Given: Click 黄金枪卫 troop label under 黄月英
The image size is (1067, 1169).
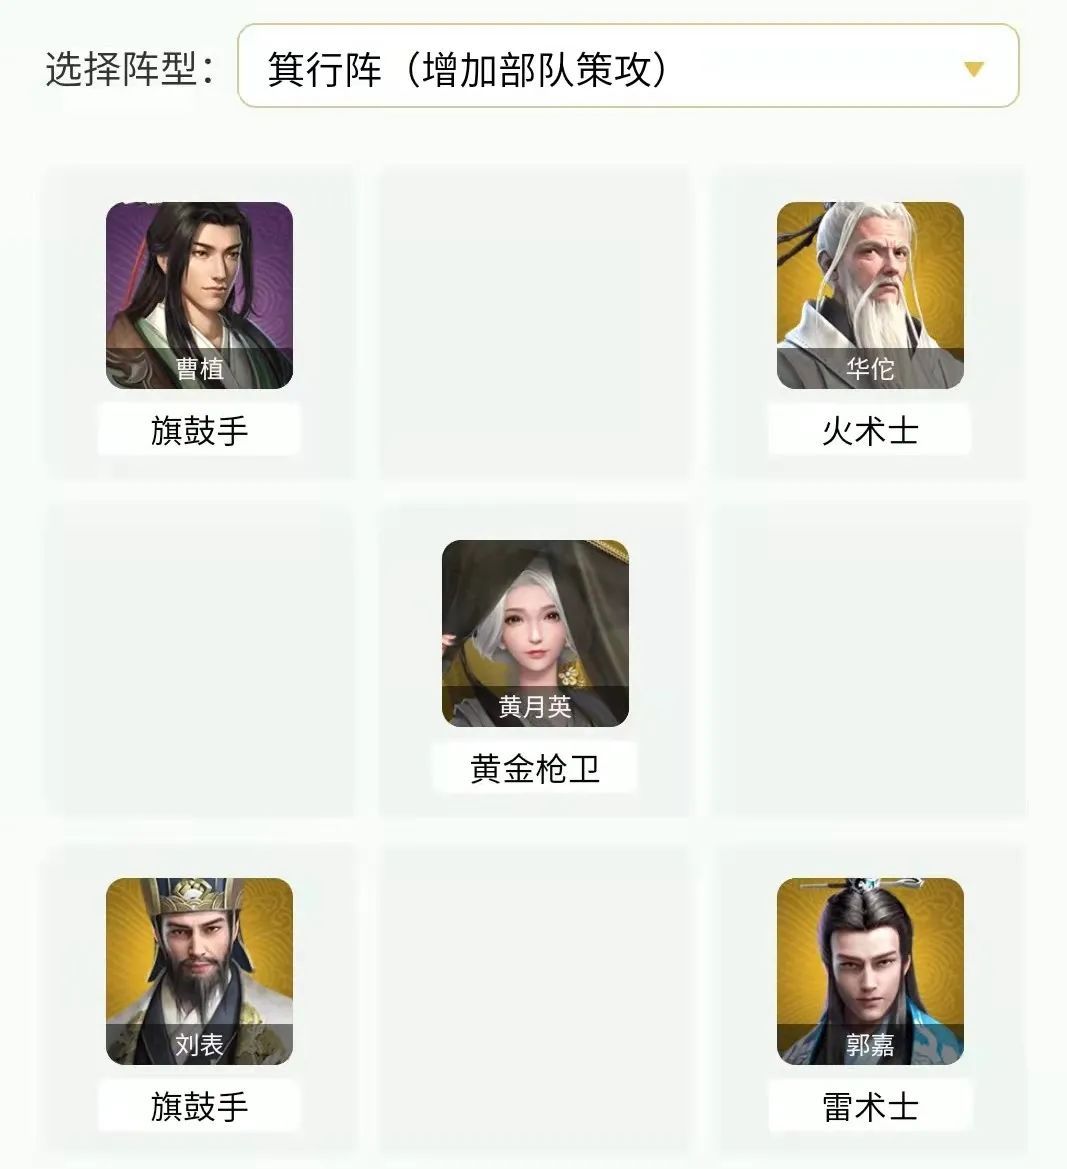Looking at the screenshot, I should [535, 768].
